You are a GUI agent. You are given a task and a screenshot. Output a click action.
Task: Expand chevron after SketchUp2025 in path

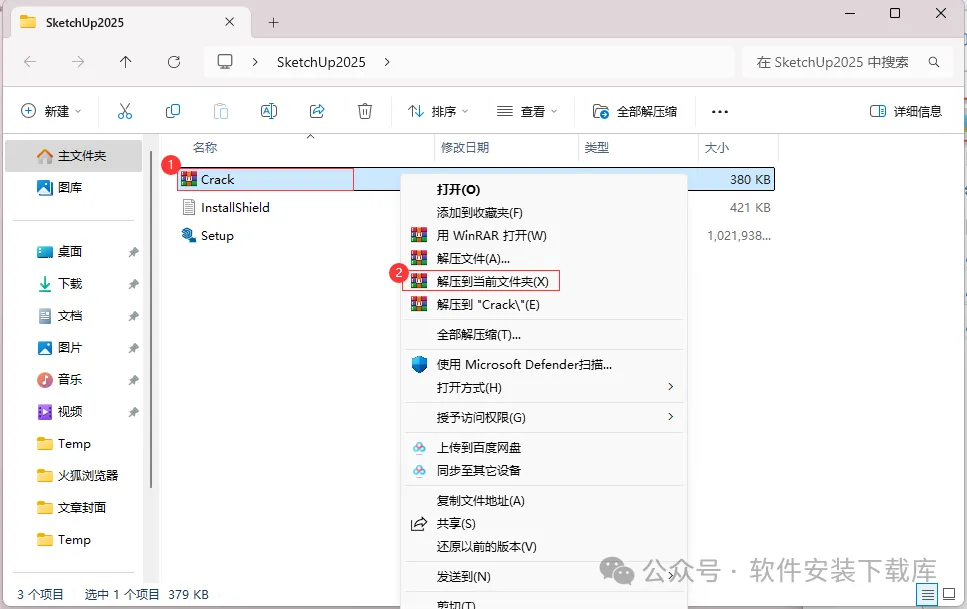point(387,62)
